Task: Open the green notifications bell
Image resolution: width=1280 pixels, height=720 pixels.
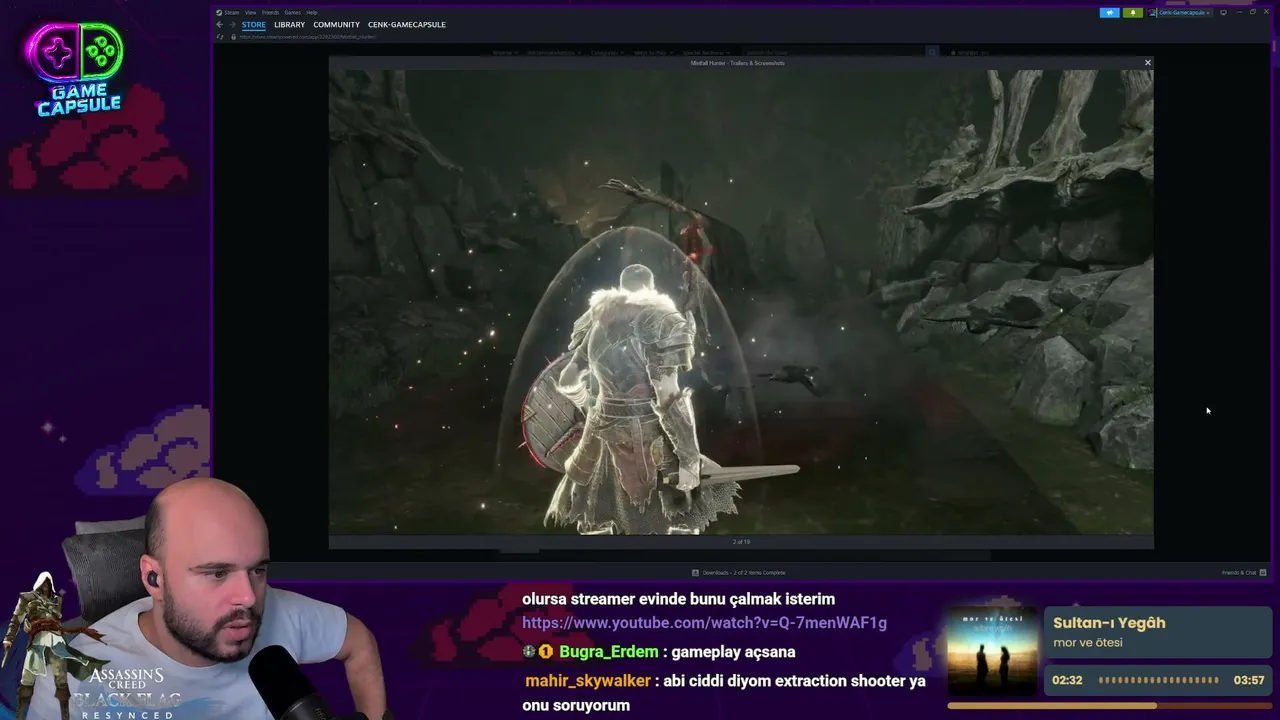Action: tap(1132, 13)
